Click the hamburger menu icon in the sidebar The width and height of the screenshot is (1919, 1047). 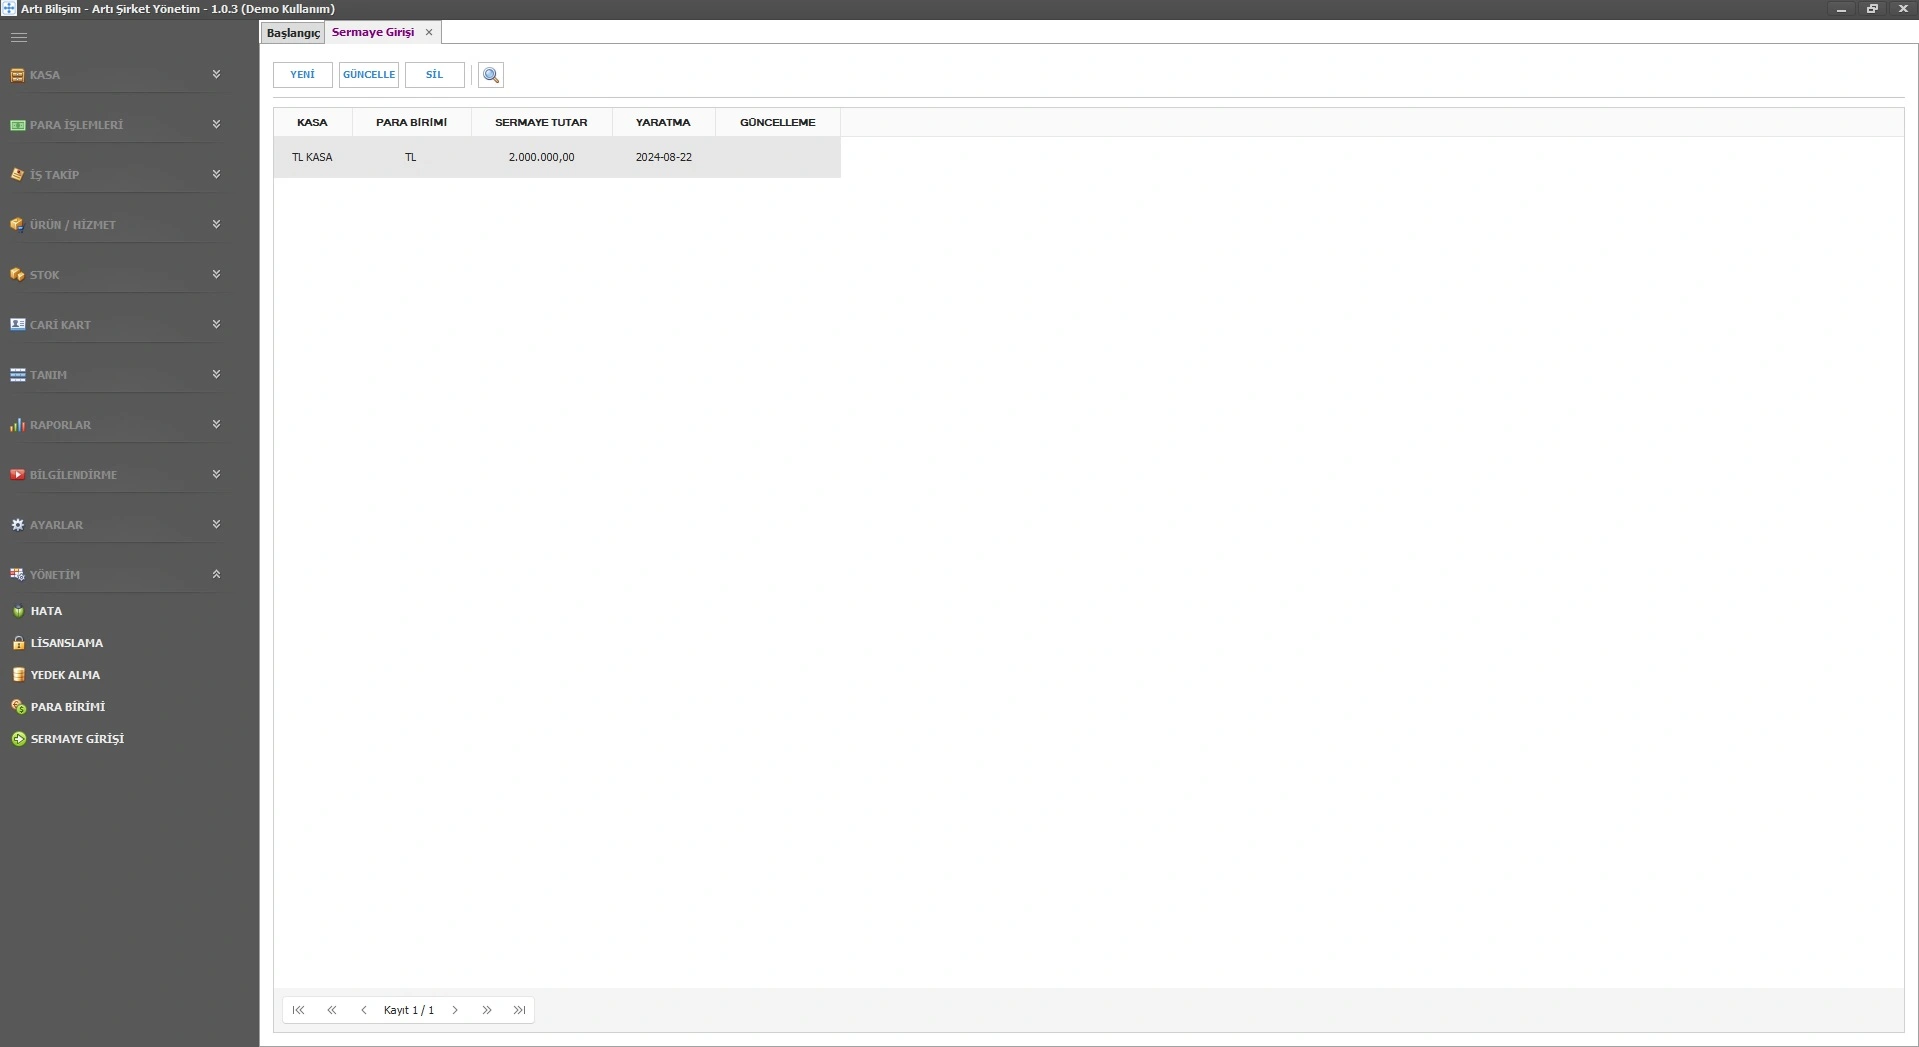[19, 37]
